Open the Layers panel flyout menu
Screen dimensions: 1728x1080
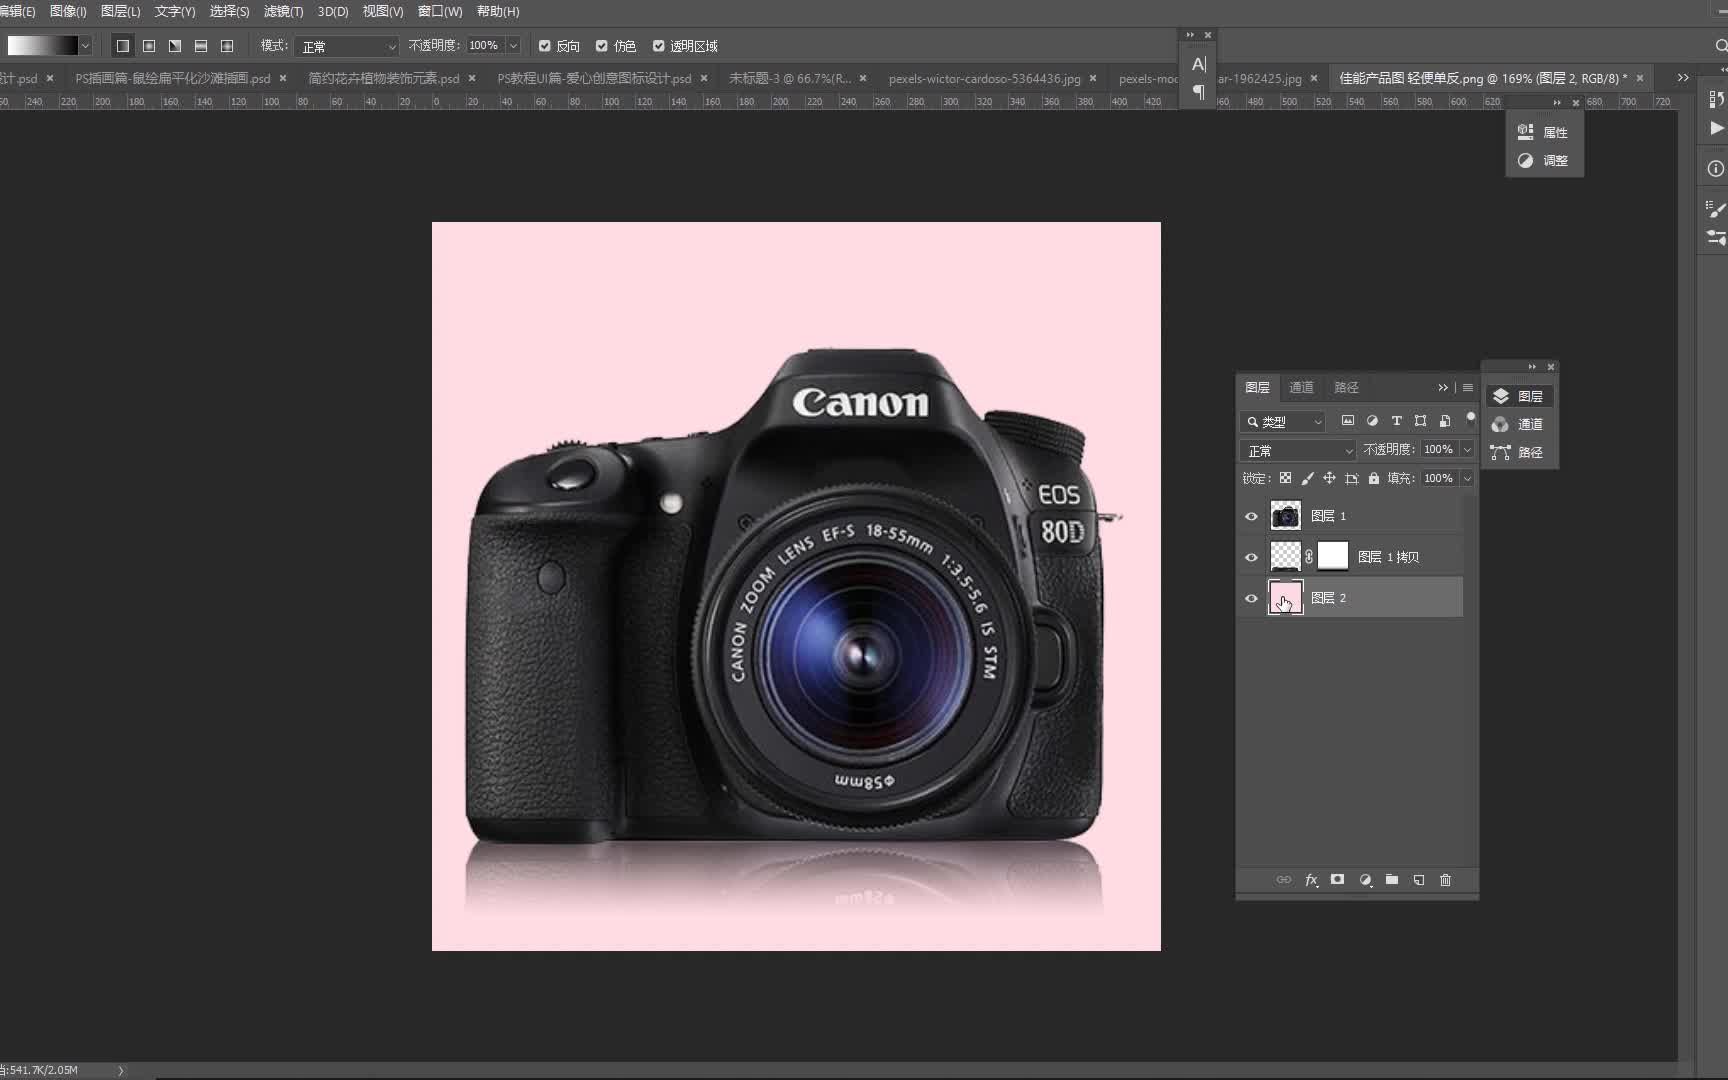point(1467,388)
